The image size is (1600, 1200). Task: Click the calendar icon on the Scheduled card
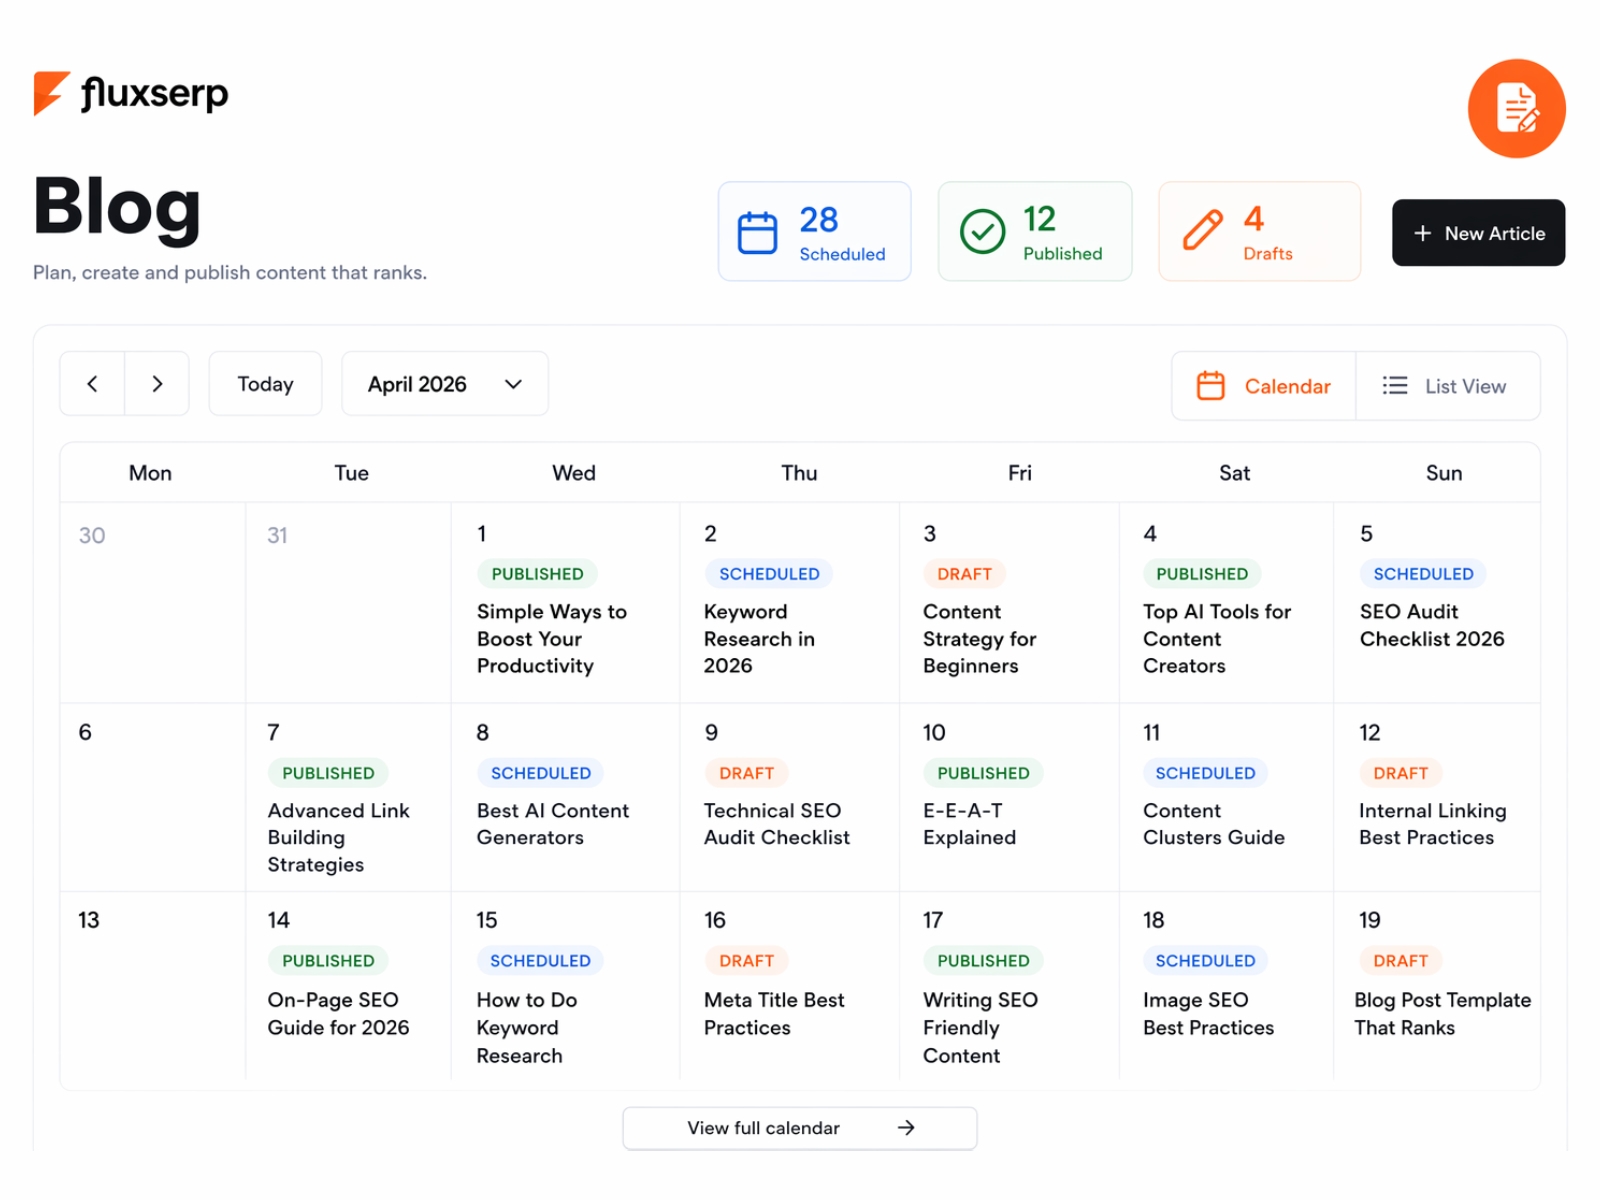pos(759,231)
